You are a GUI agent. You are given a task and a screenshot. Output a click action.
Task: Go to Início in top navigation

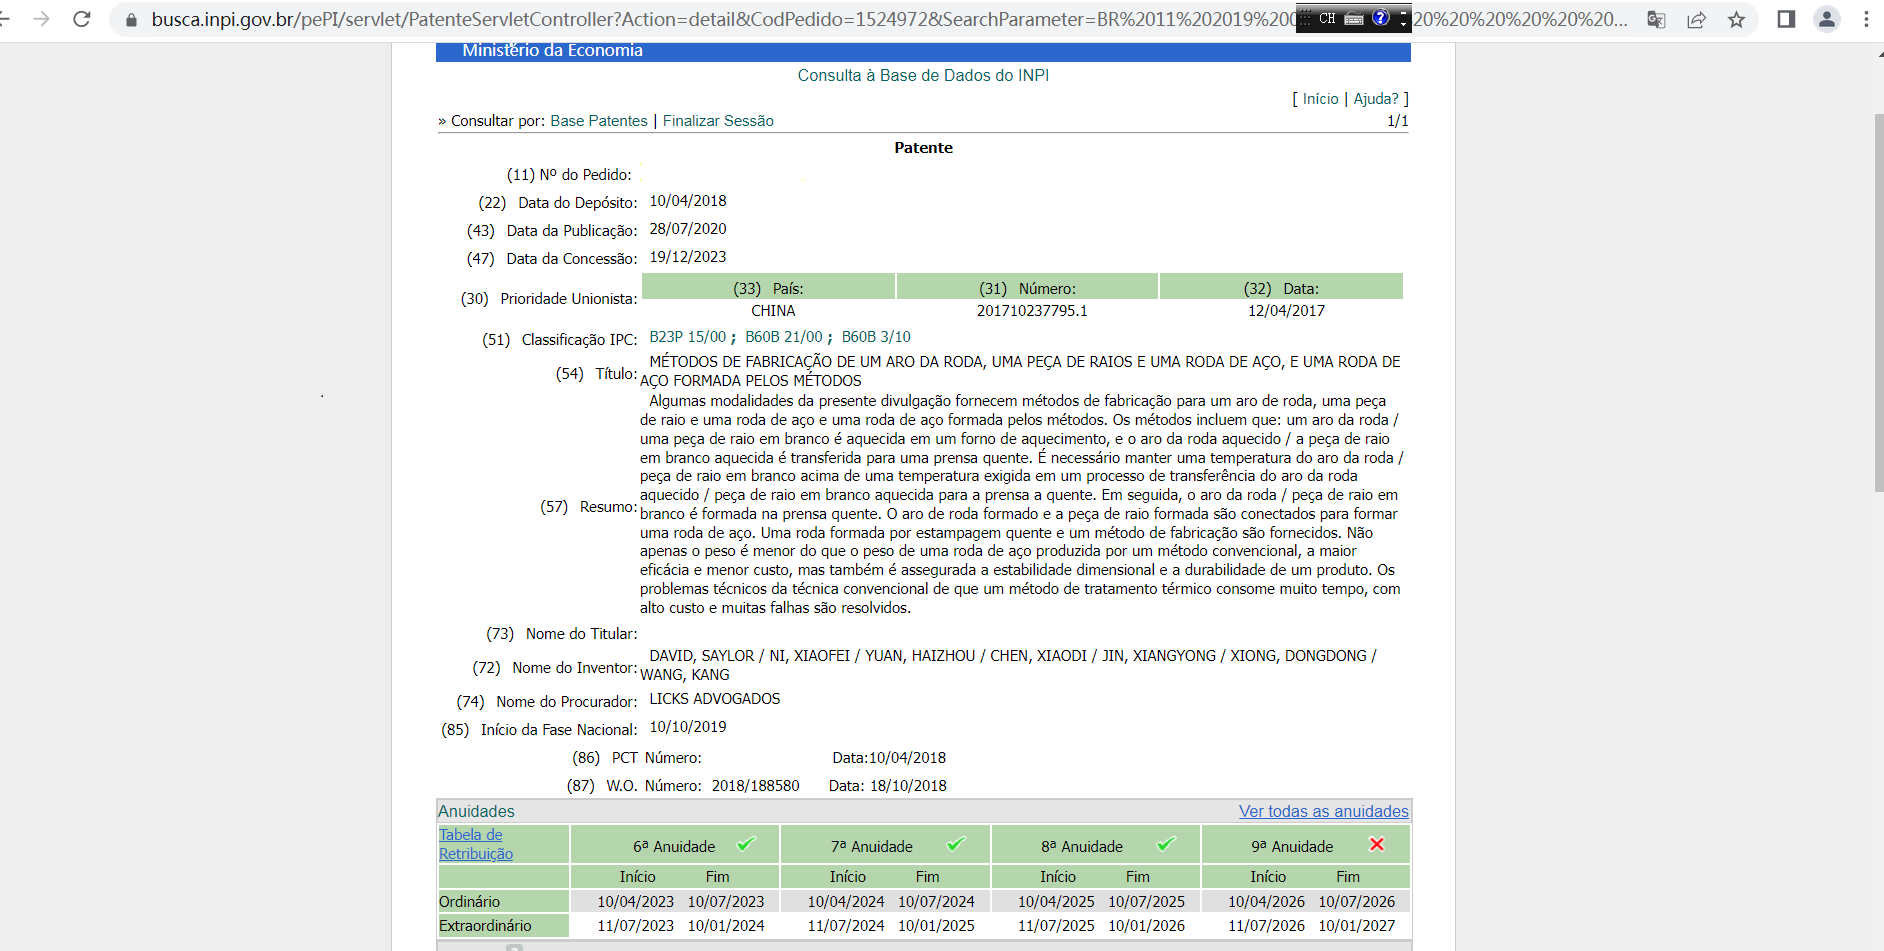pos(1320,99)
